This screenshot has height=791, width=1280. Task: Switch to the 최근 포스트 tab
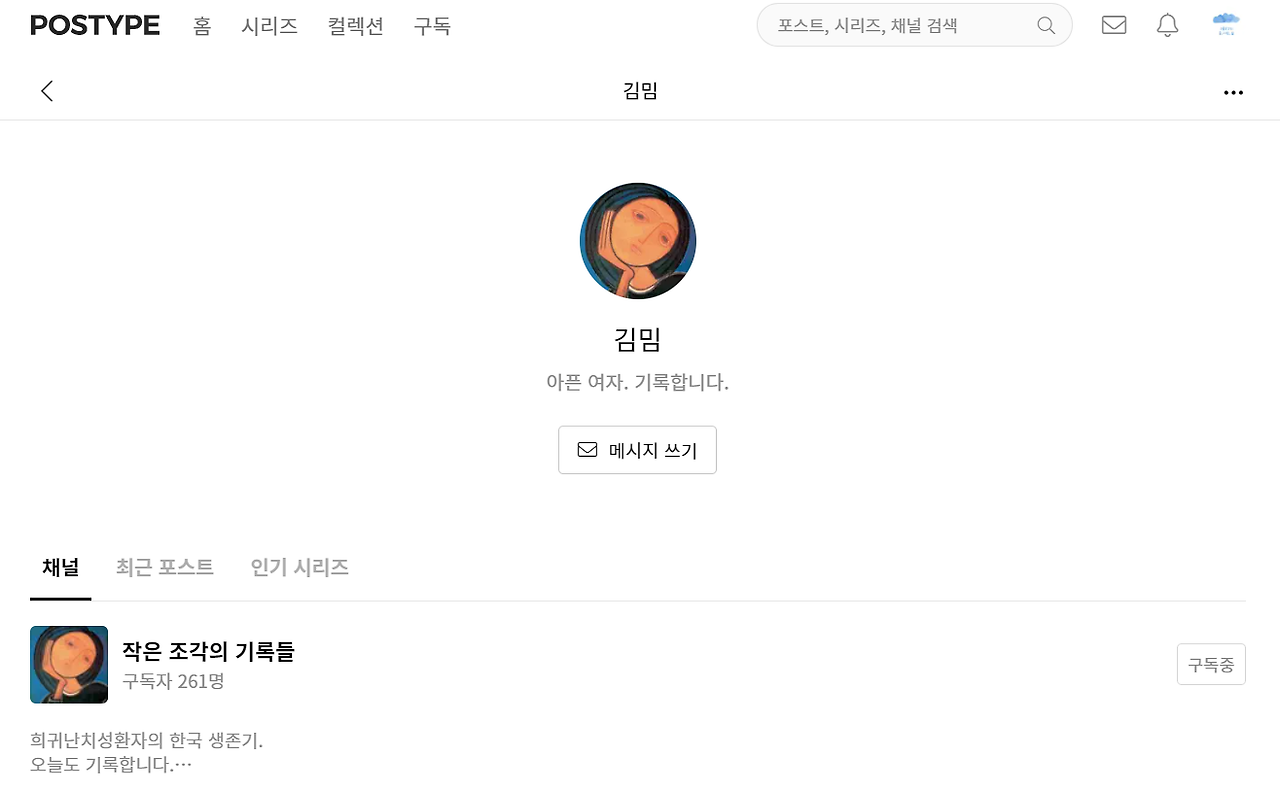[x=165, y=567]
